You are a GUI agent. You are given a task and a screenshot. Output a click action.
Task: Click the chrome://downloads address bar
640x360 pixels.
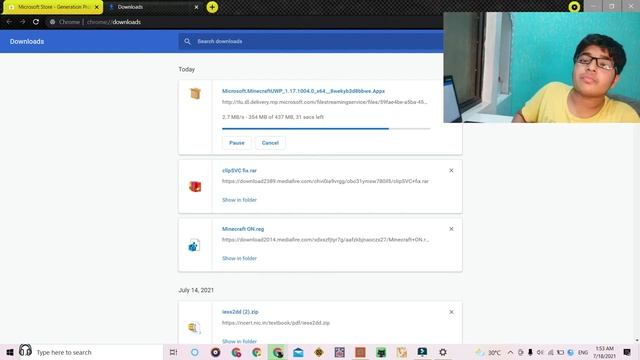pyautogui.click(x=245, y=22)
